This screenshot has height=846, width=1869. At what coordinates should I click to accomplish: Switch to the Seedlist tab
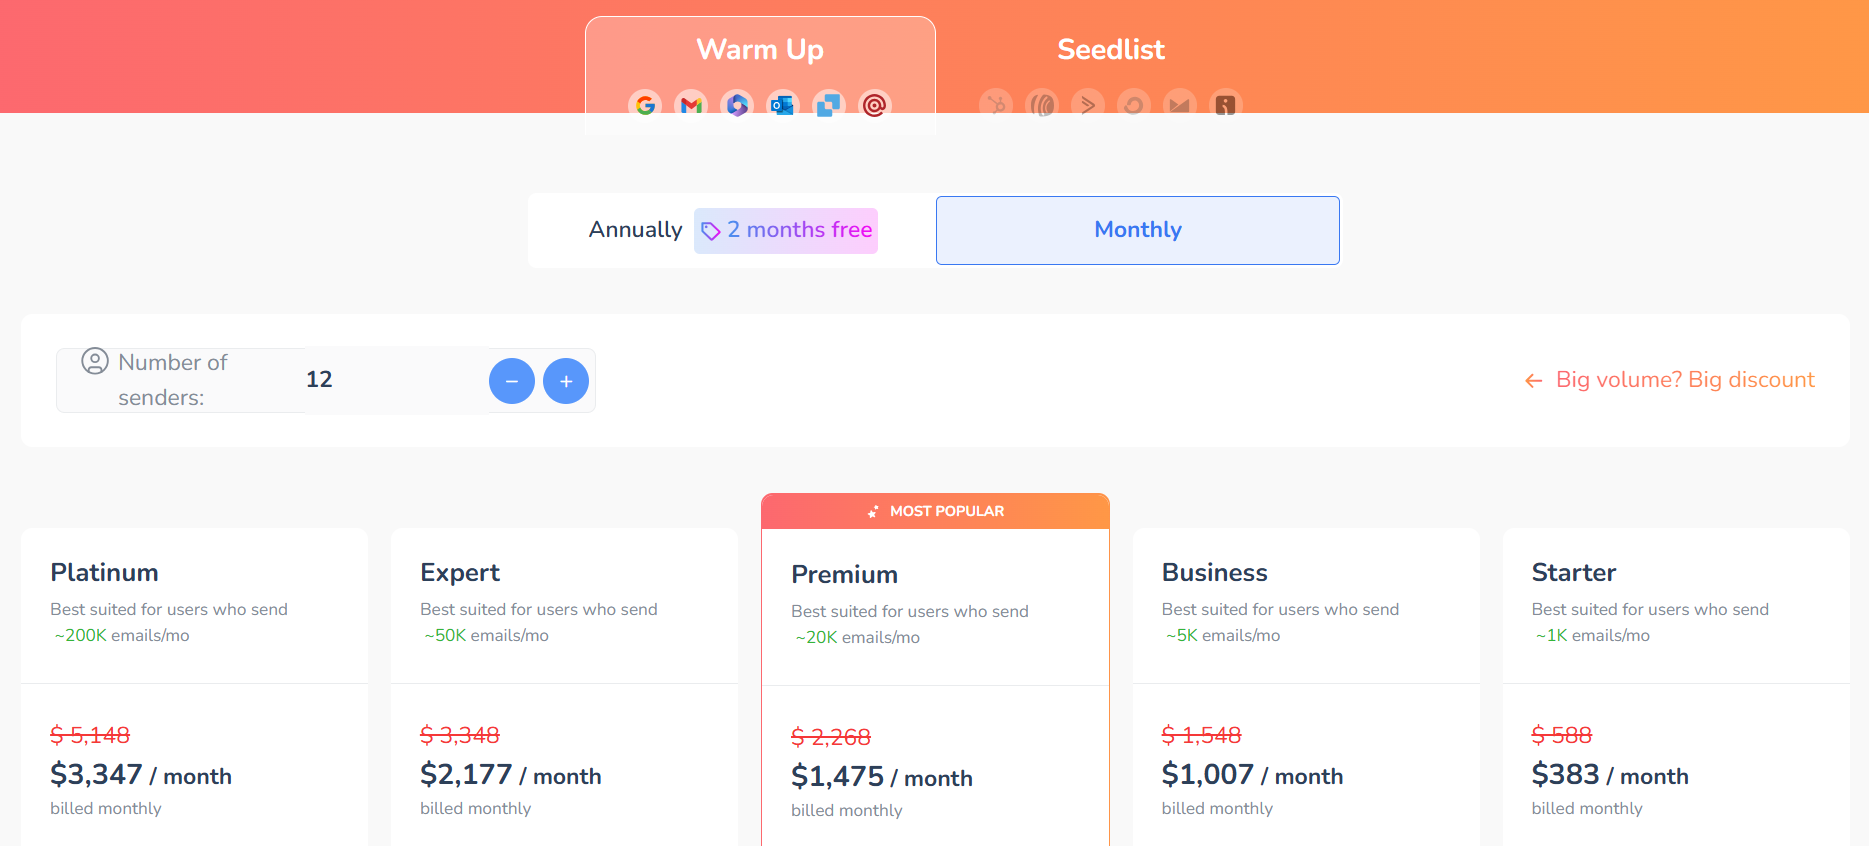(x=1110, y=49)
